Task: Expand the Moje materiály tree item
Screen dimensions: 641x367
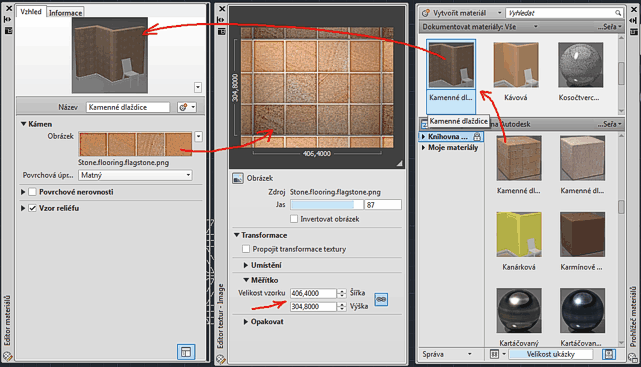Action: pyautogui.click(x=424, y=148)
